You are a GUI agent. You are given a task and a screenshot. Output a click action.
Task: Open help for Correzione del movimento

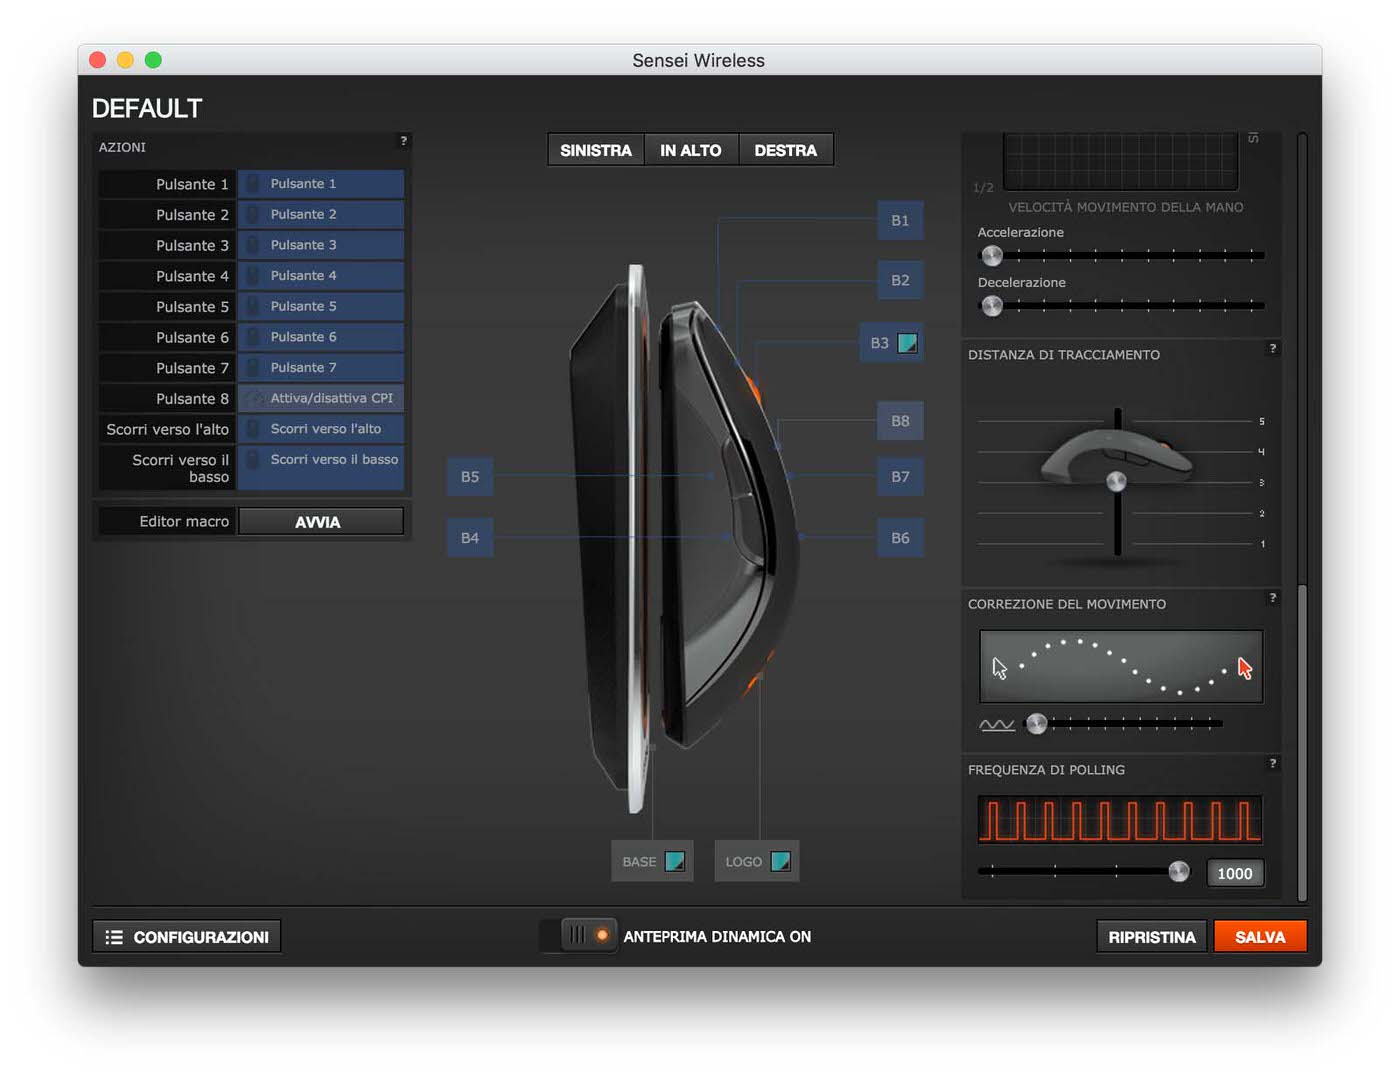pos(1272,598)
